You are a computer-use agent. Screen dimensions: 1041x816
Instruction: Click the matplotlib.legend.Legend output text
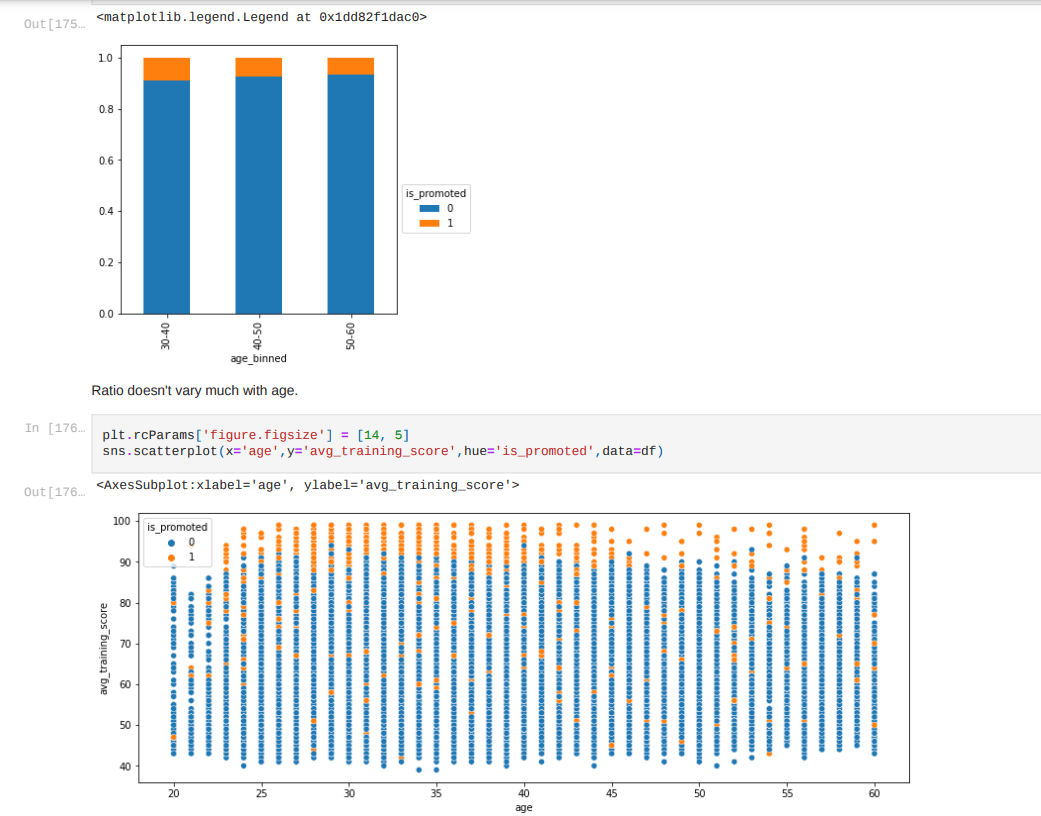click(261, 17)
